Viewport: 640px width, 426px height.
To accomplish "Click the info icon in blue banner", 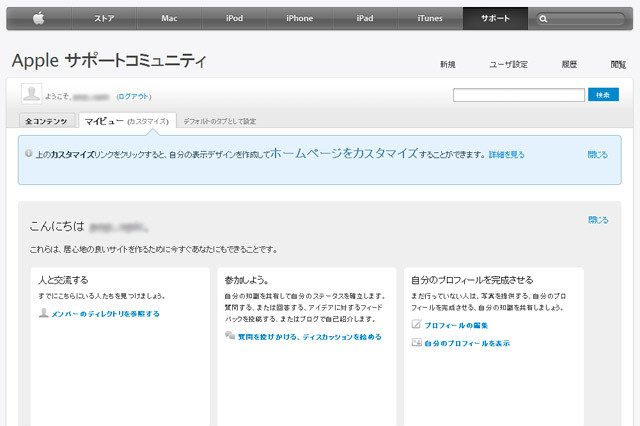I will [x=29, y=153].
